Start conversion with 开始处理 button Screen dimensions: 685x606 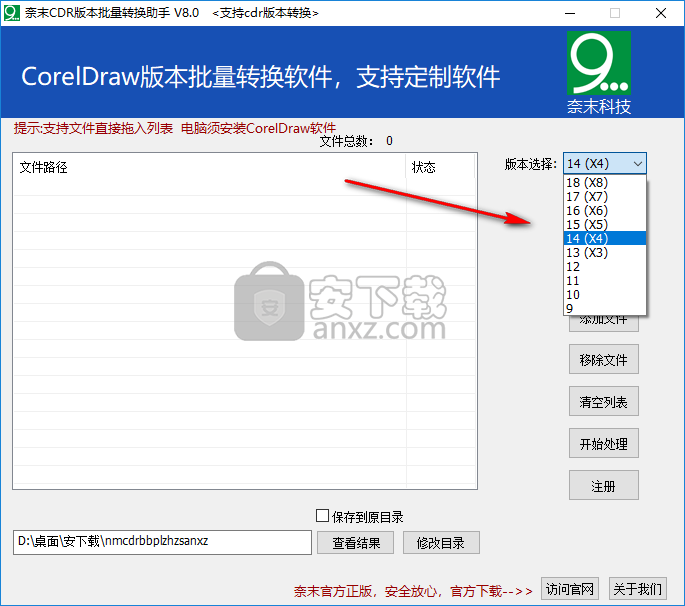[x=603, y=443]
